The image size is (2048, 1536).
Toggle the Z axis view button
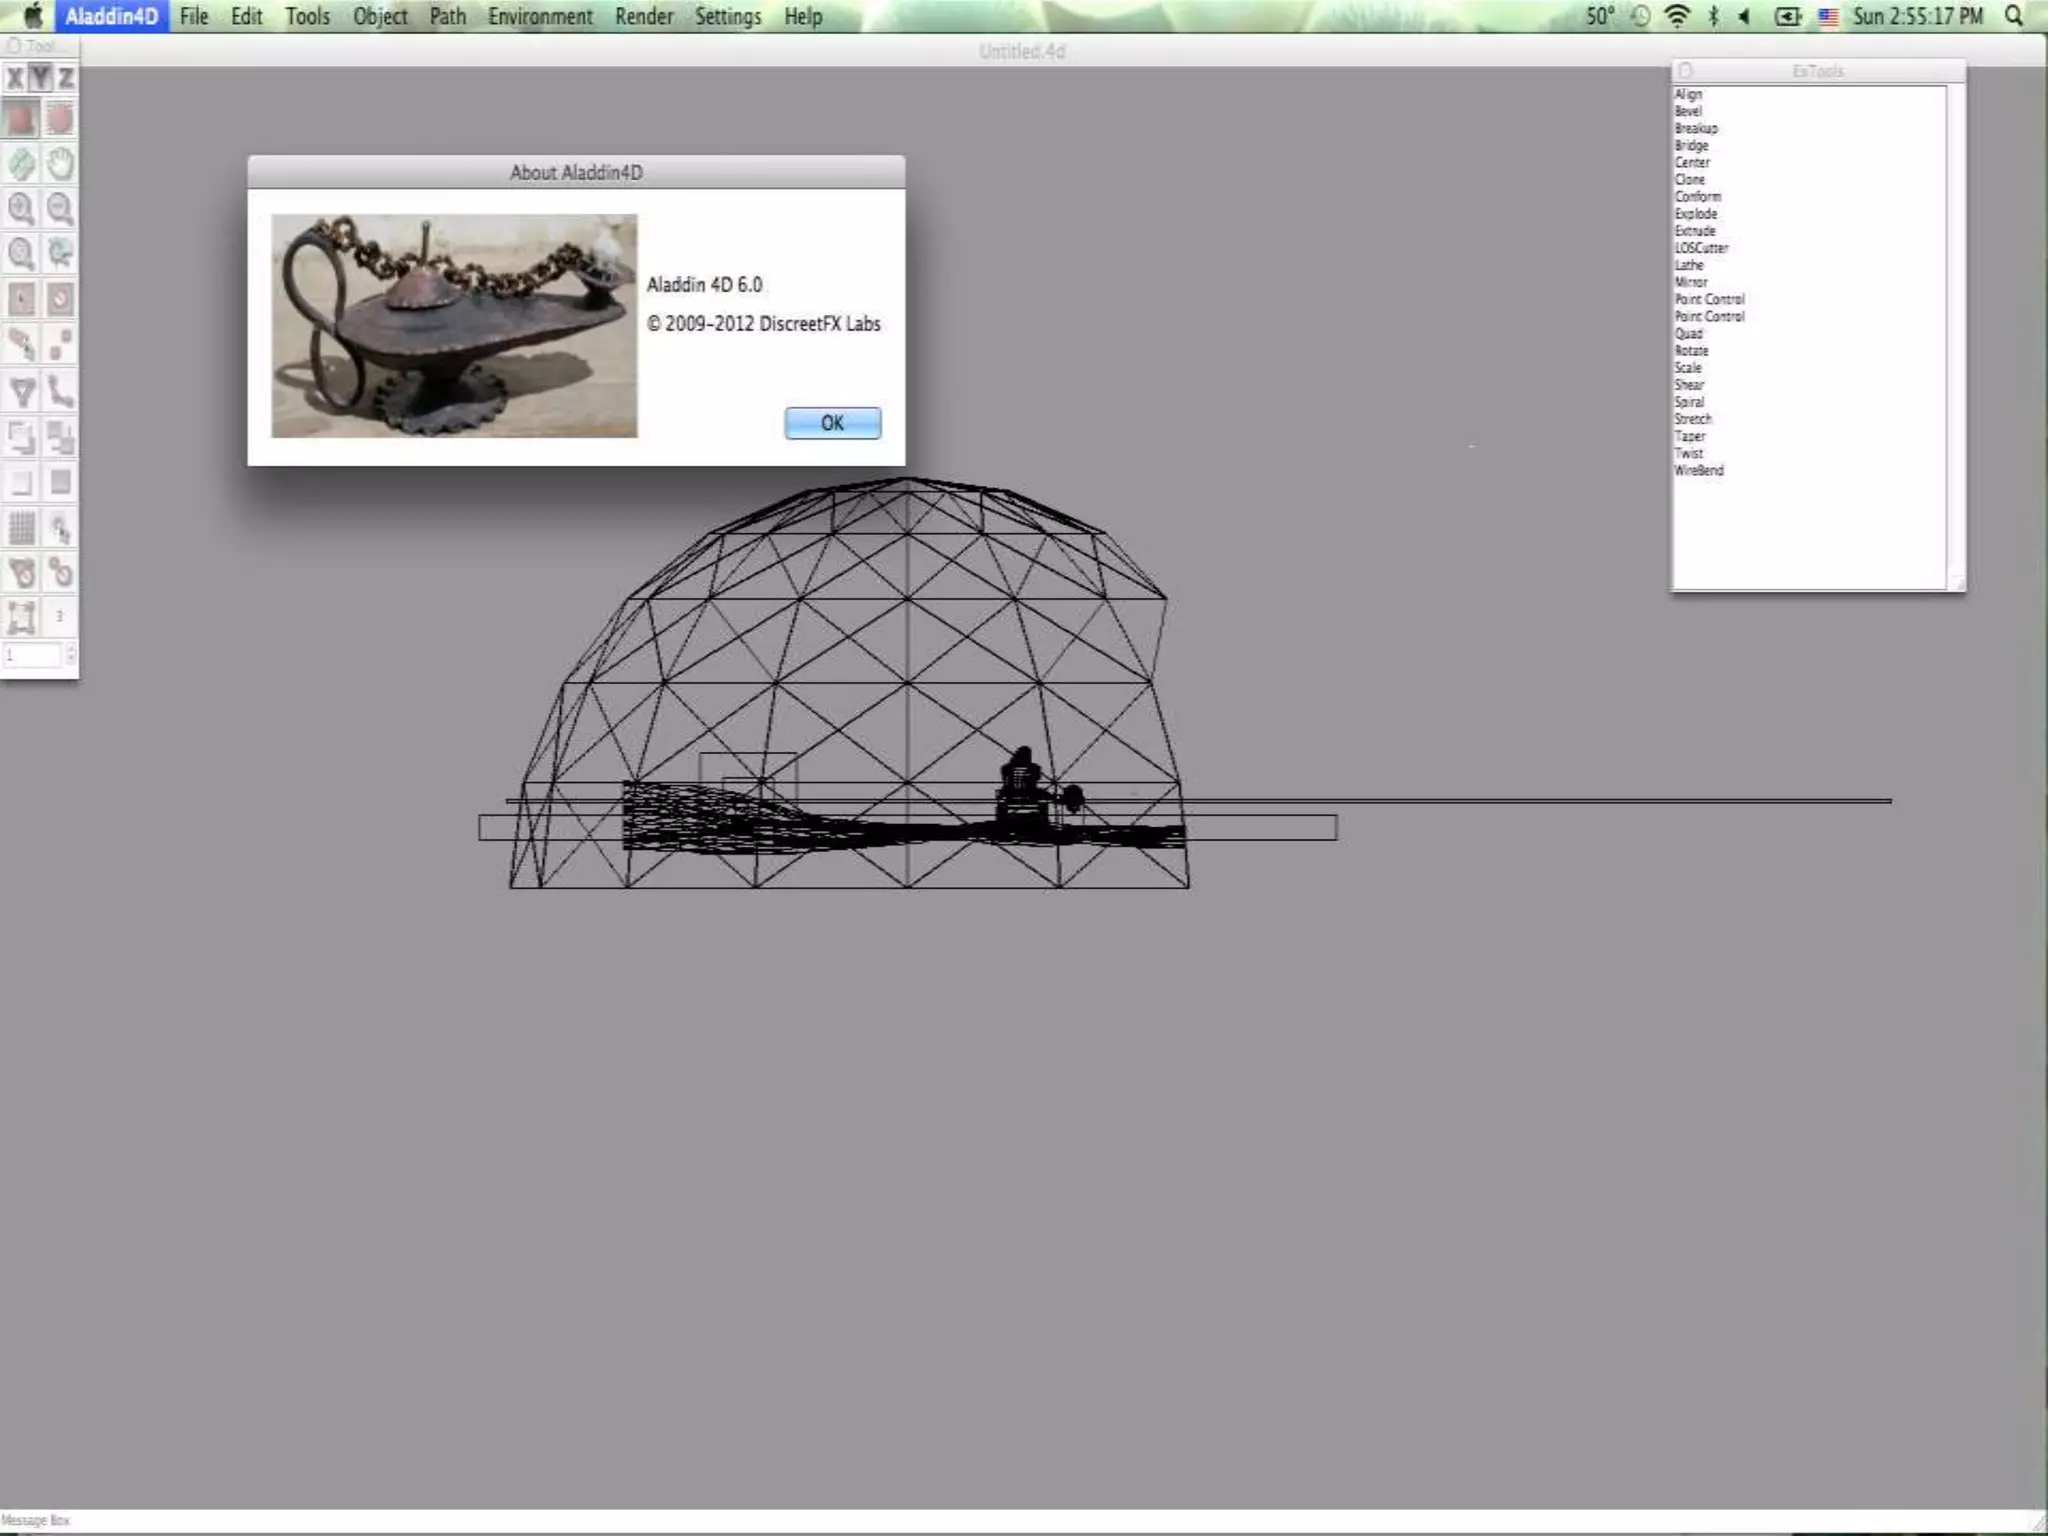coord(65,78)
